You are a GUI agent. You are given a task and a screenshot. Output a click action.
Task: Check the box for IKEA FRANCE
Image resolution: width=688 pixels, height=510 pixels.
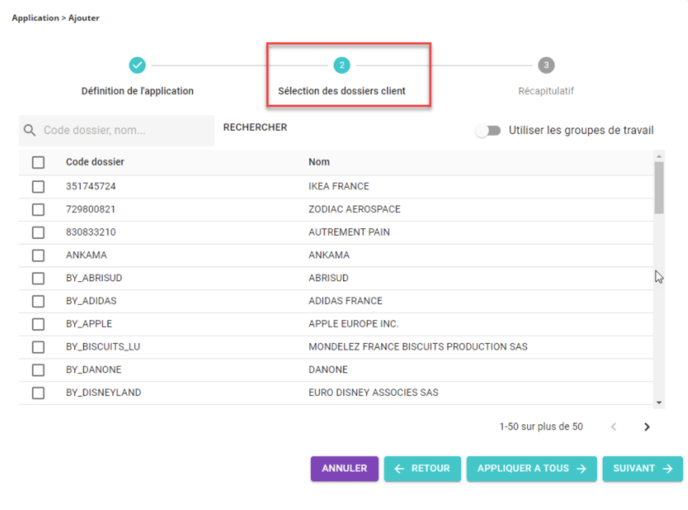pos(38,187)
